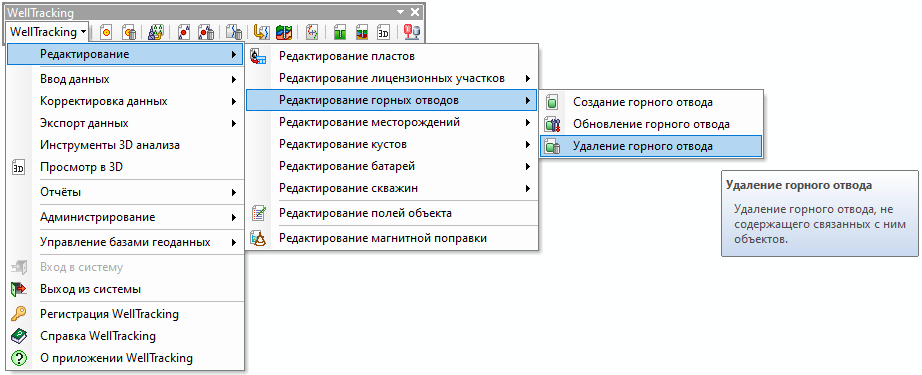Open Справка WellTracking help

tap(125, 336)
